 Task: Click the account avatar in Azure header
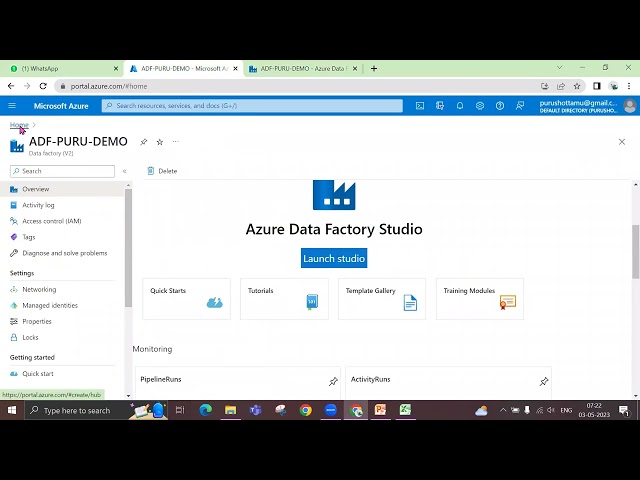(630, 106)
